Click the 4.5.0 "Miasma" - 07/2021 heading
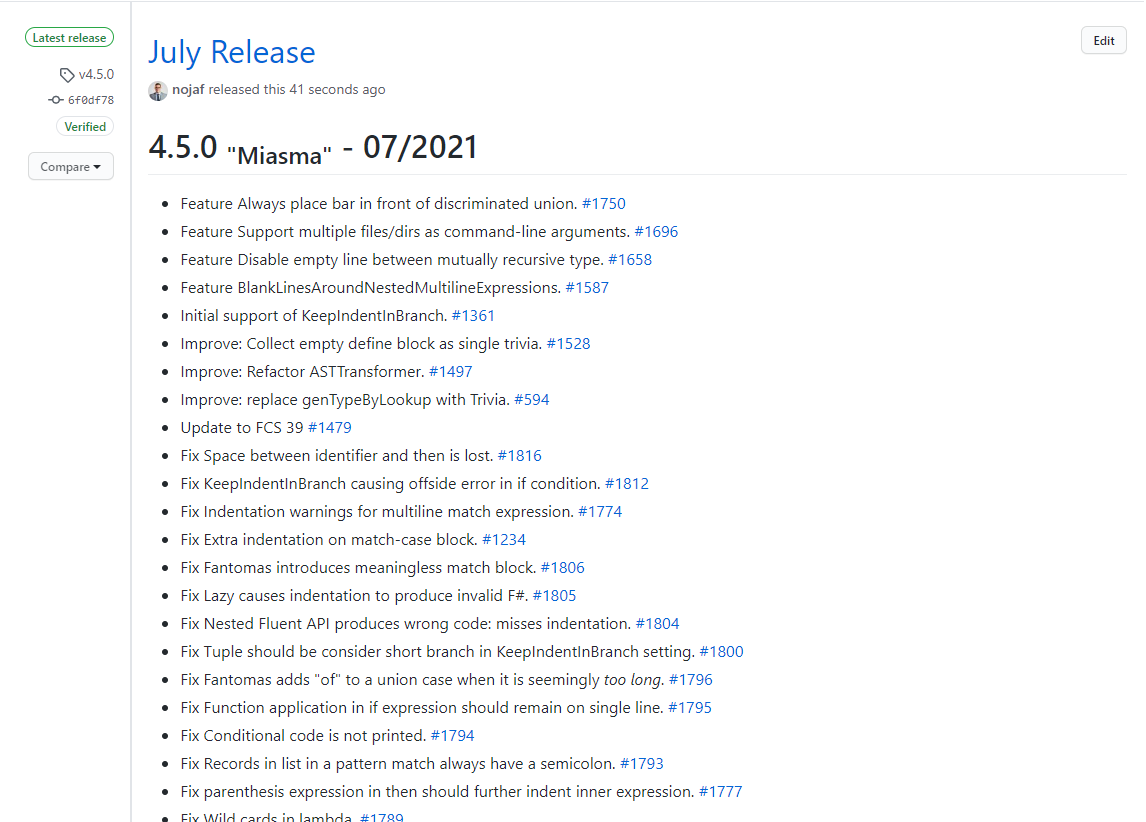The image size is (1146, 822). pyautogui.click(x=313, y=148)
